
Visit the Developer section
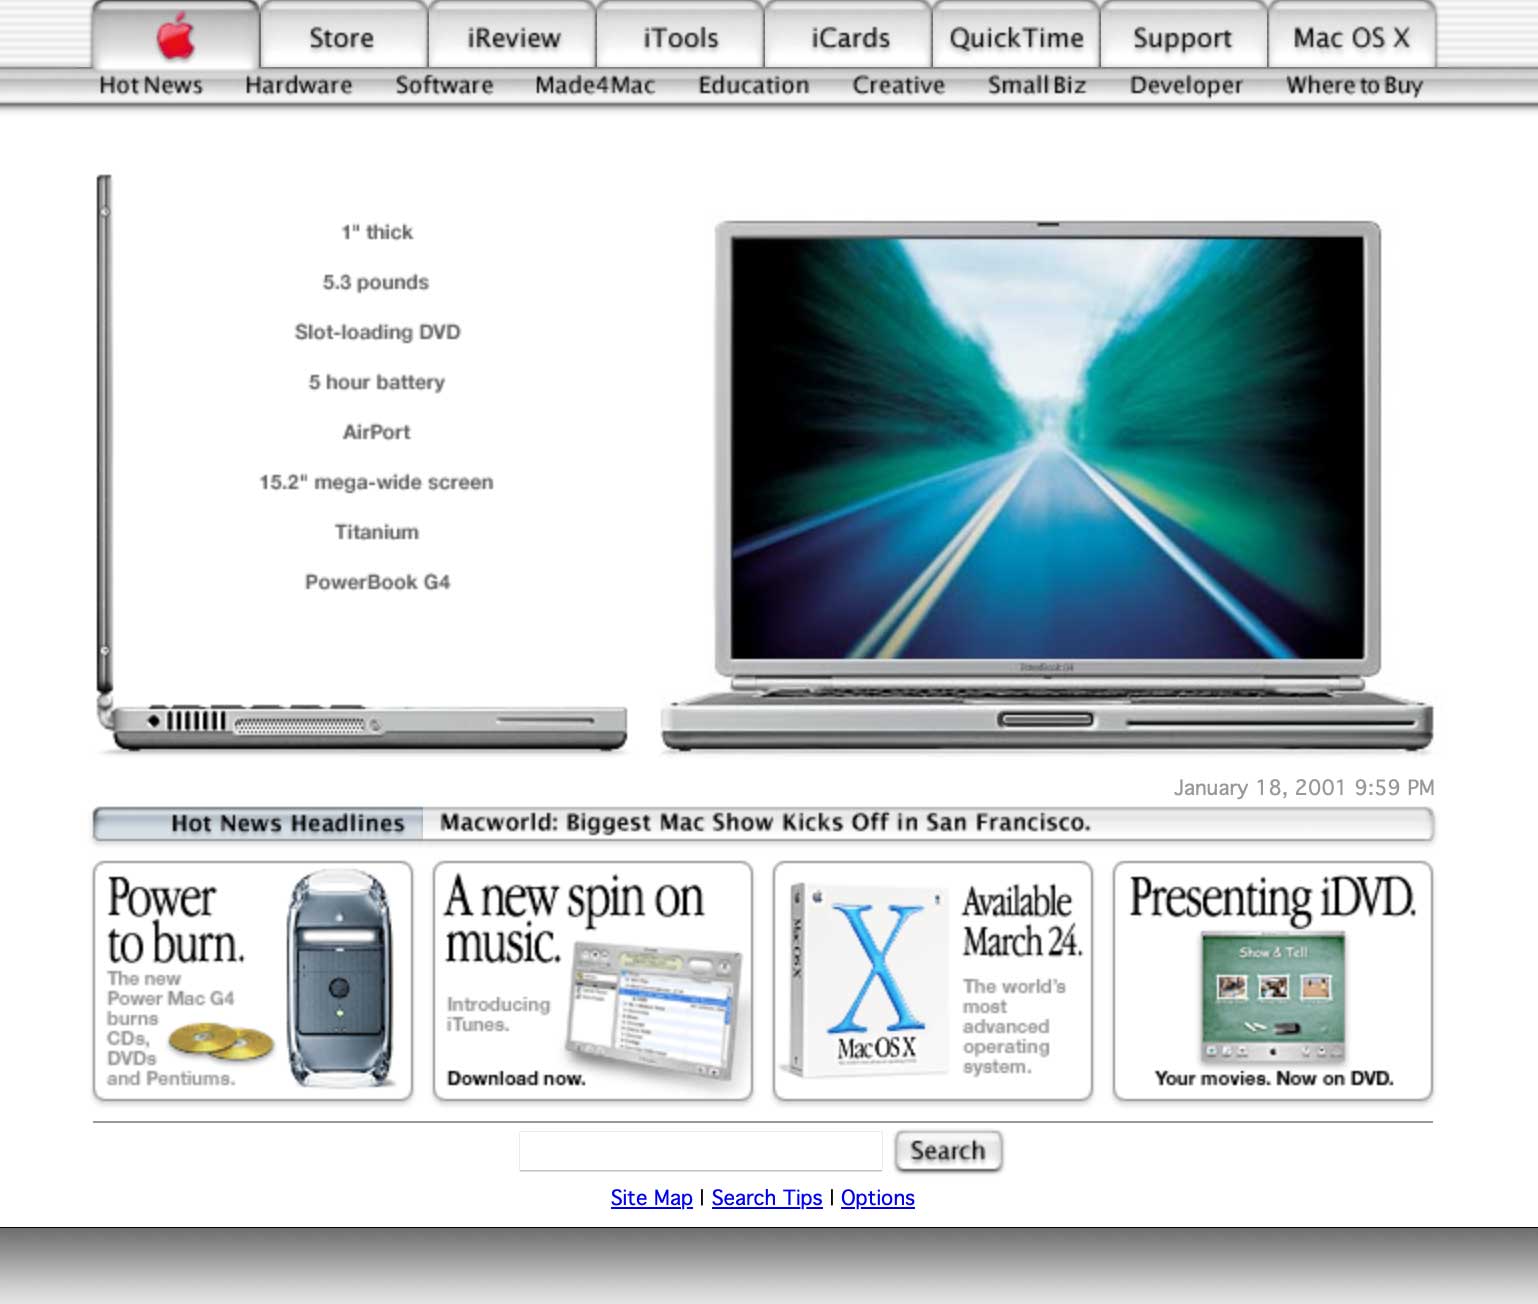click(1187, 85)
